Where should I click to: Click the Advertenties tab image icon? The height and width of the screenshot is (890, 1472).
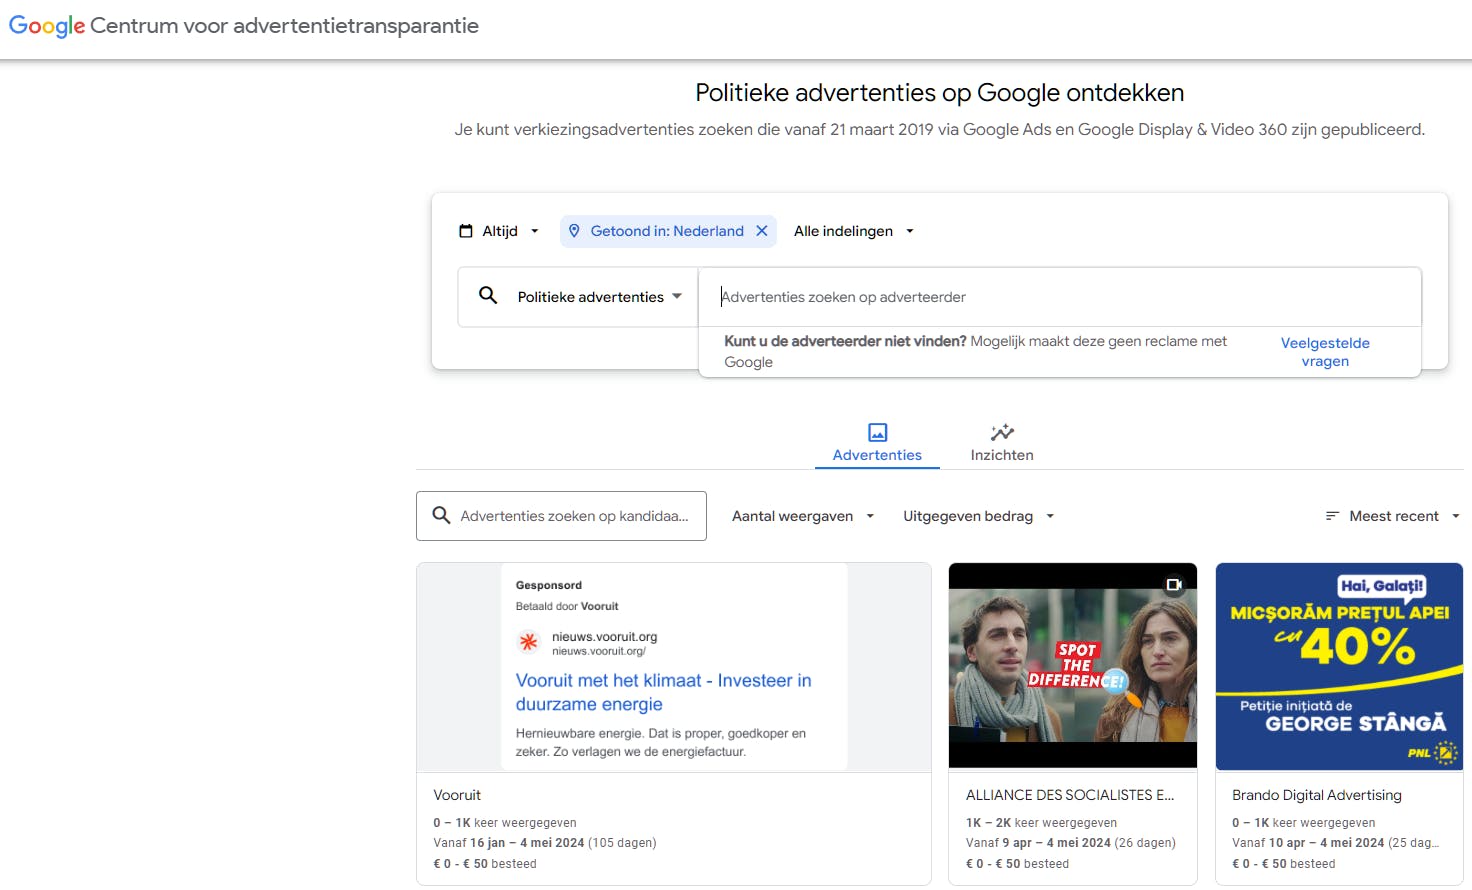(877, 432)
